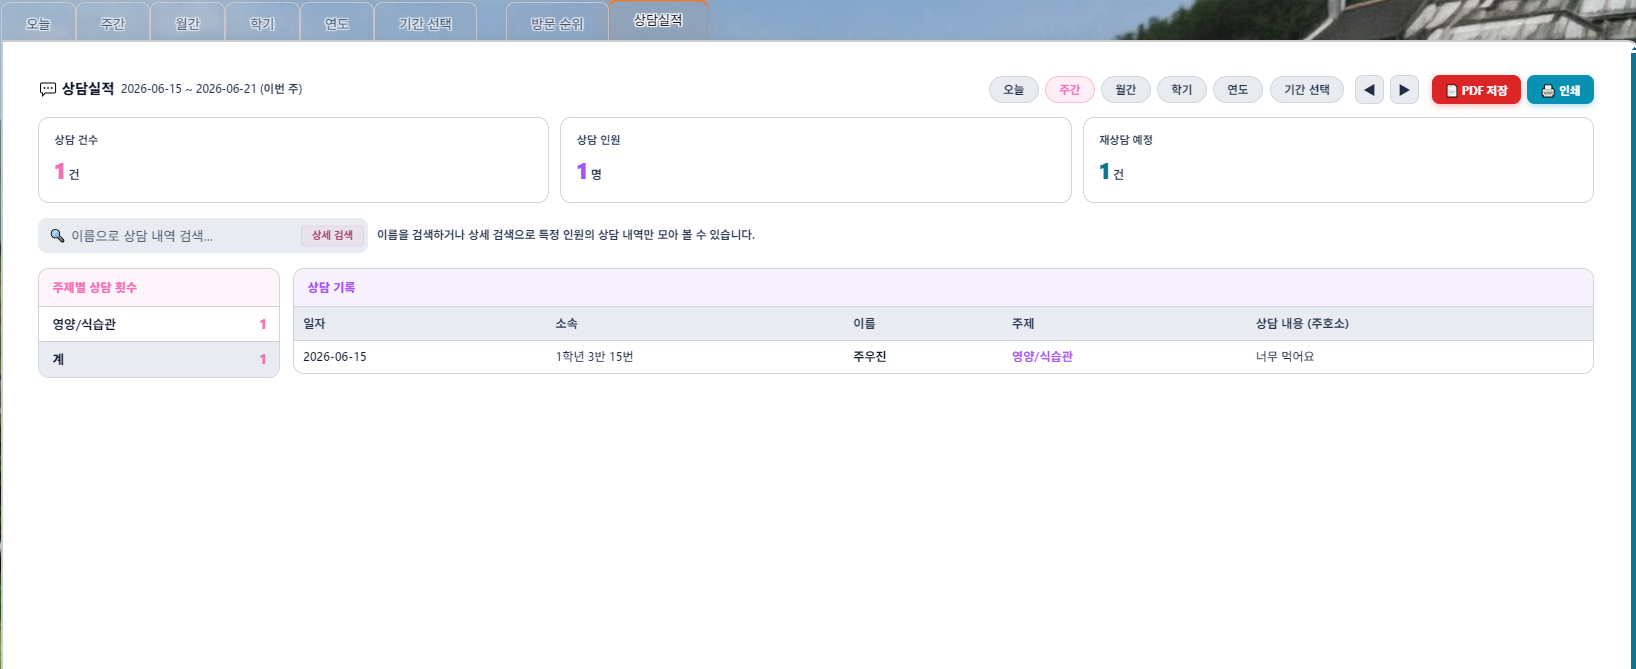Click the 계 total row
Screen dimensions: 1636x669
[159, 359]
